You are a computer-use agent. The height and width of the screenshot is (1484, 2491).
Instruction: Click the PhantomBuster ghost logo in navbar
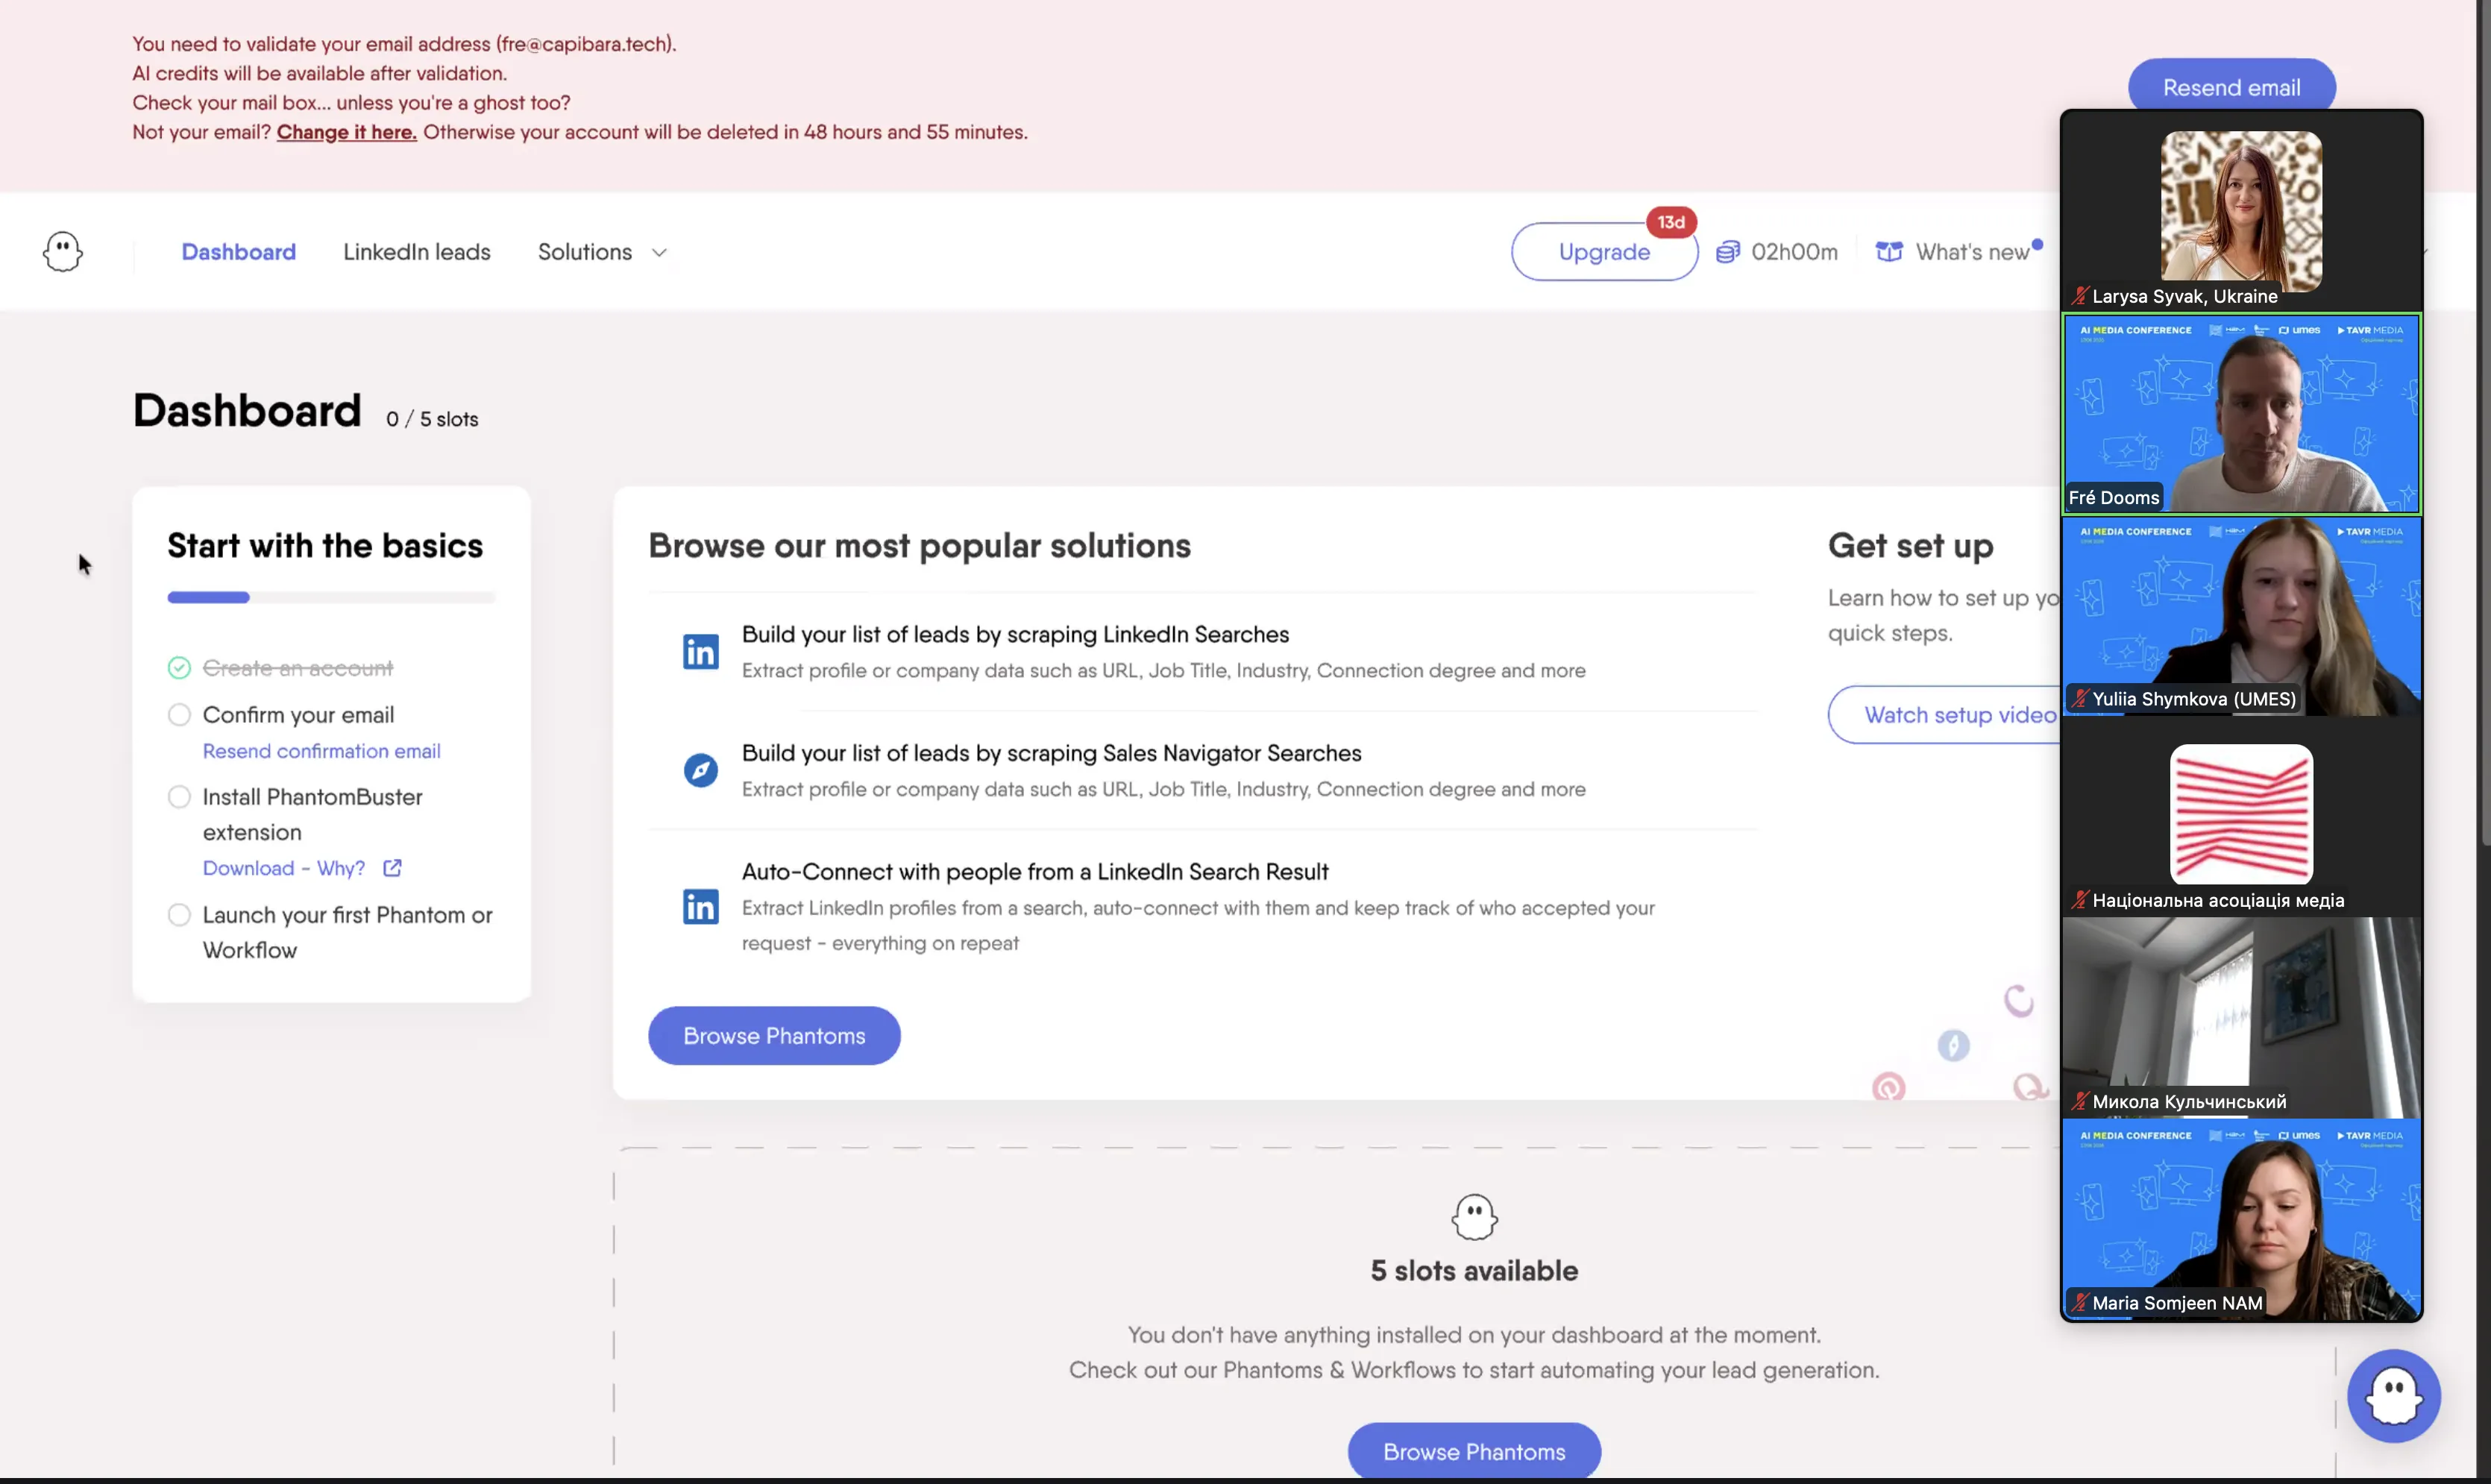click(x=62, y=252)
